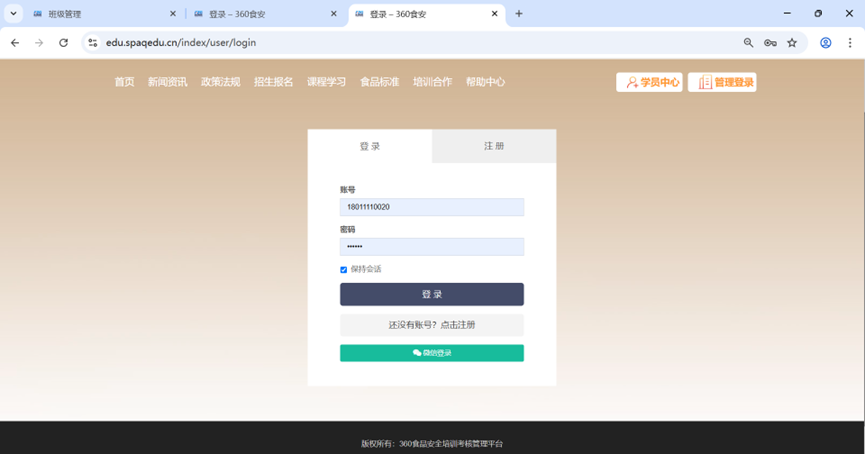865x454 pixels.
Task: Switch to the 班级管理 browser tab
Action: 100,14
